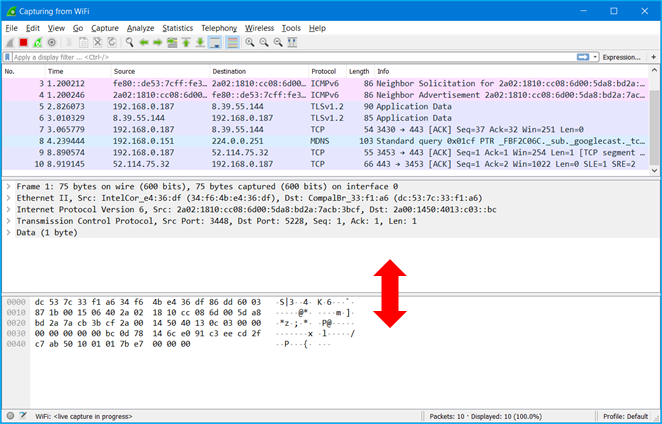Open the Help menu
The image size is (662, 424).
[317, 28]
